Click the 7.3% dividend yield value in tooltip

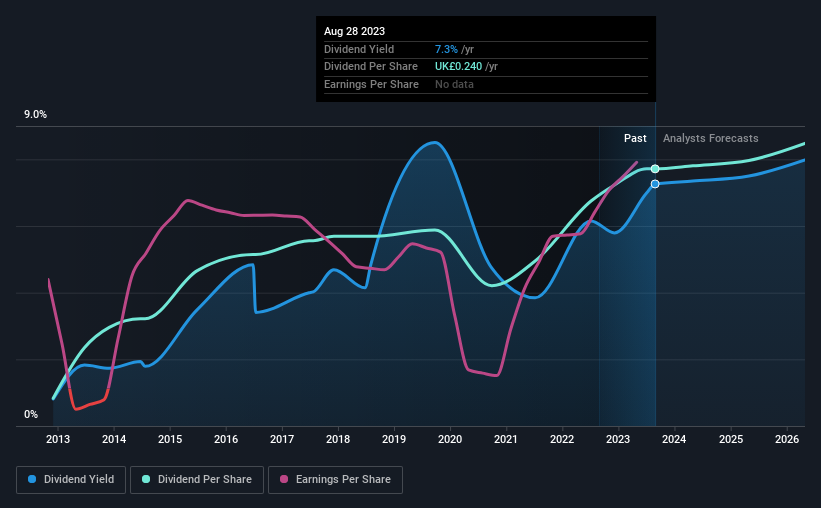click(x=446, y=49)
